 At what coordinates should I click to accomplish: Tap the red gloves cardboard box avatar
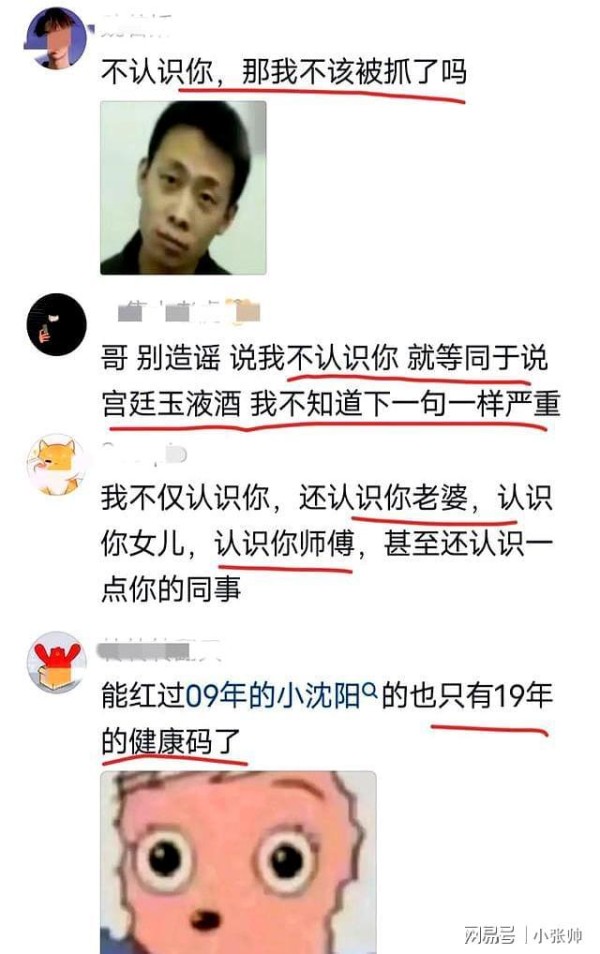57,663
